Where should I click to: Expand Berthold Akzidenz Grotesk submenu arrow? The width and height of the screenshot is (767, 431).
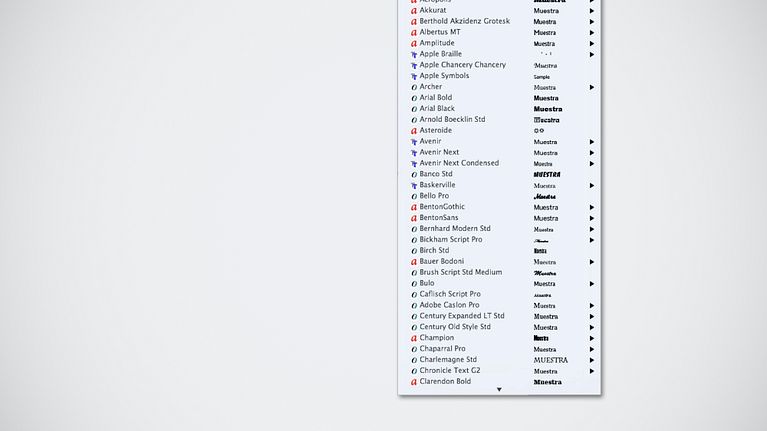pyautogui.click(x=591, y=22)
